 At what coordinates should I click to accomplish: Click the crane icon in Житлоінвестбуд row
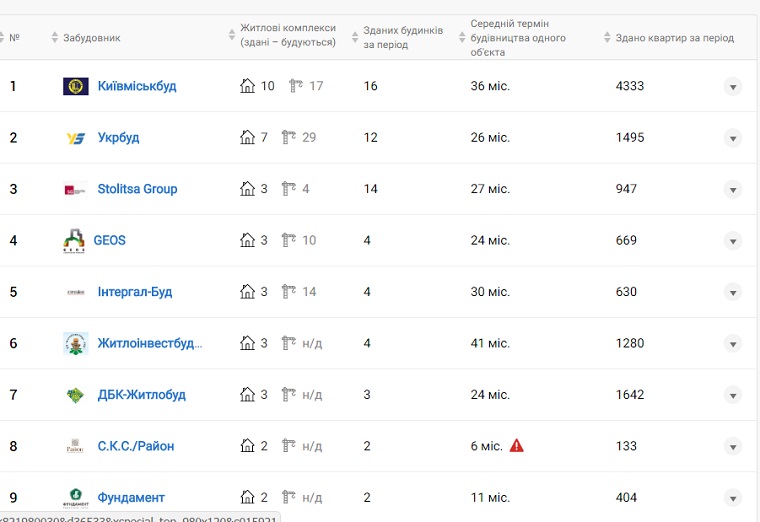(289, 343)
